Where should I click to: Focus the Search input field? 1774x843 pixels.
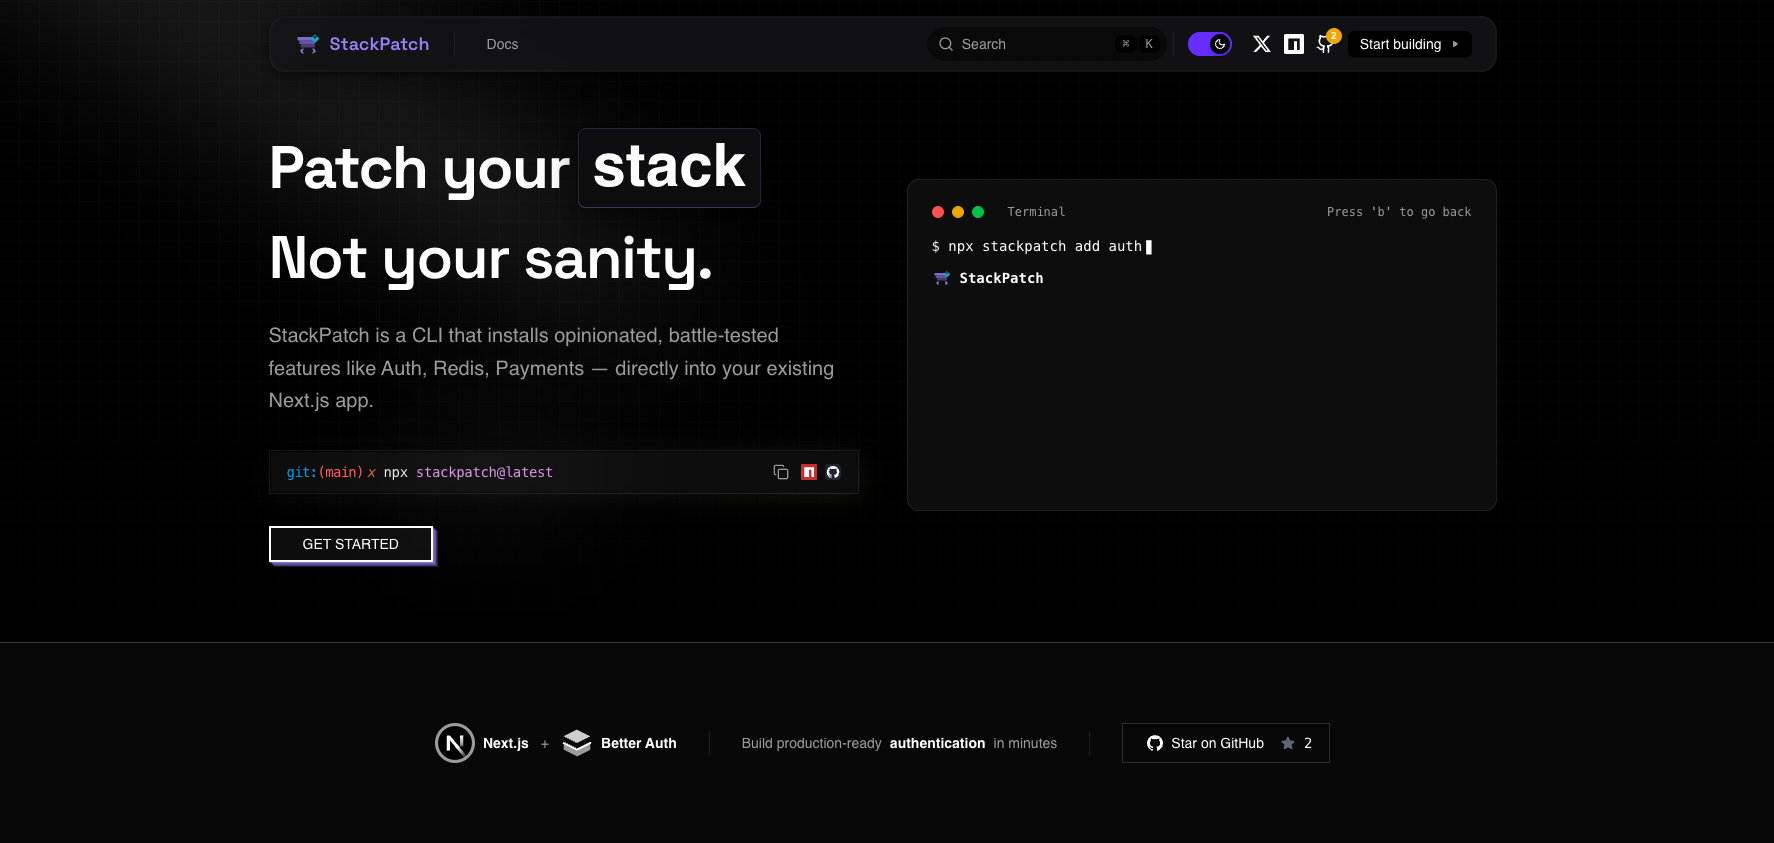[1046, 44]
